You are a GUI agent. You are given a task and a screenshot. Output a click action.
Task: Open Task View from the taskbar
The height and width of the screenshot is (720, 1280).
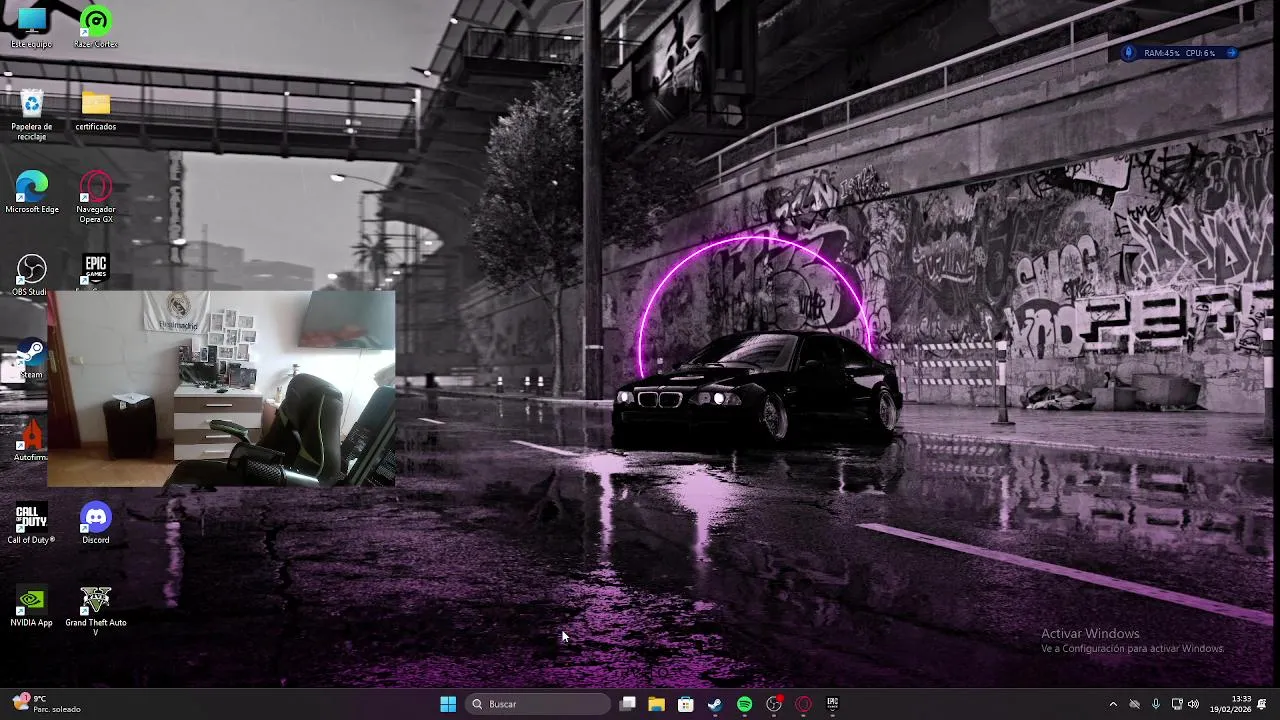coord(628,704)
